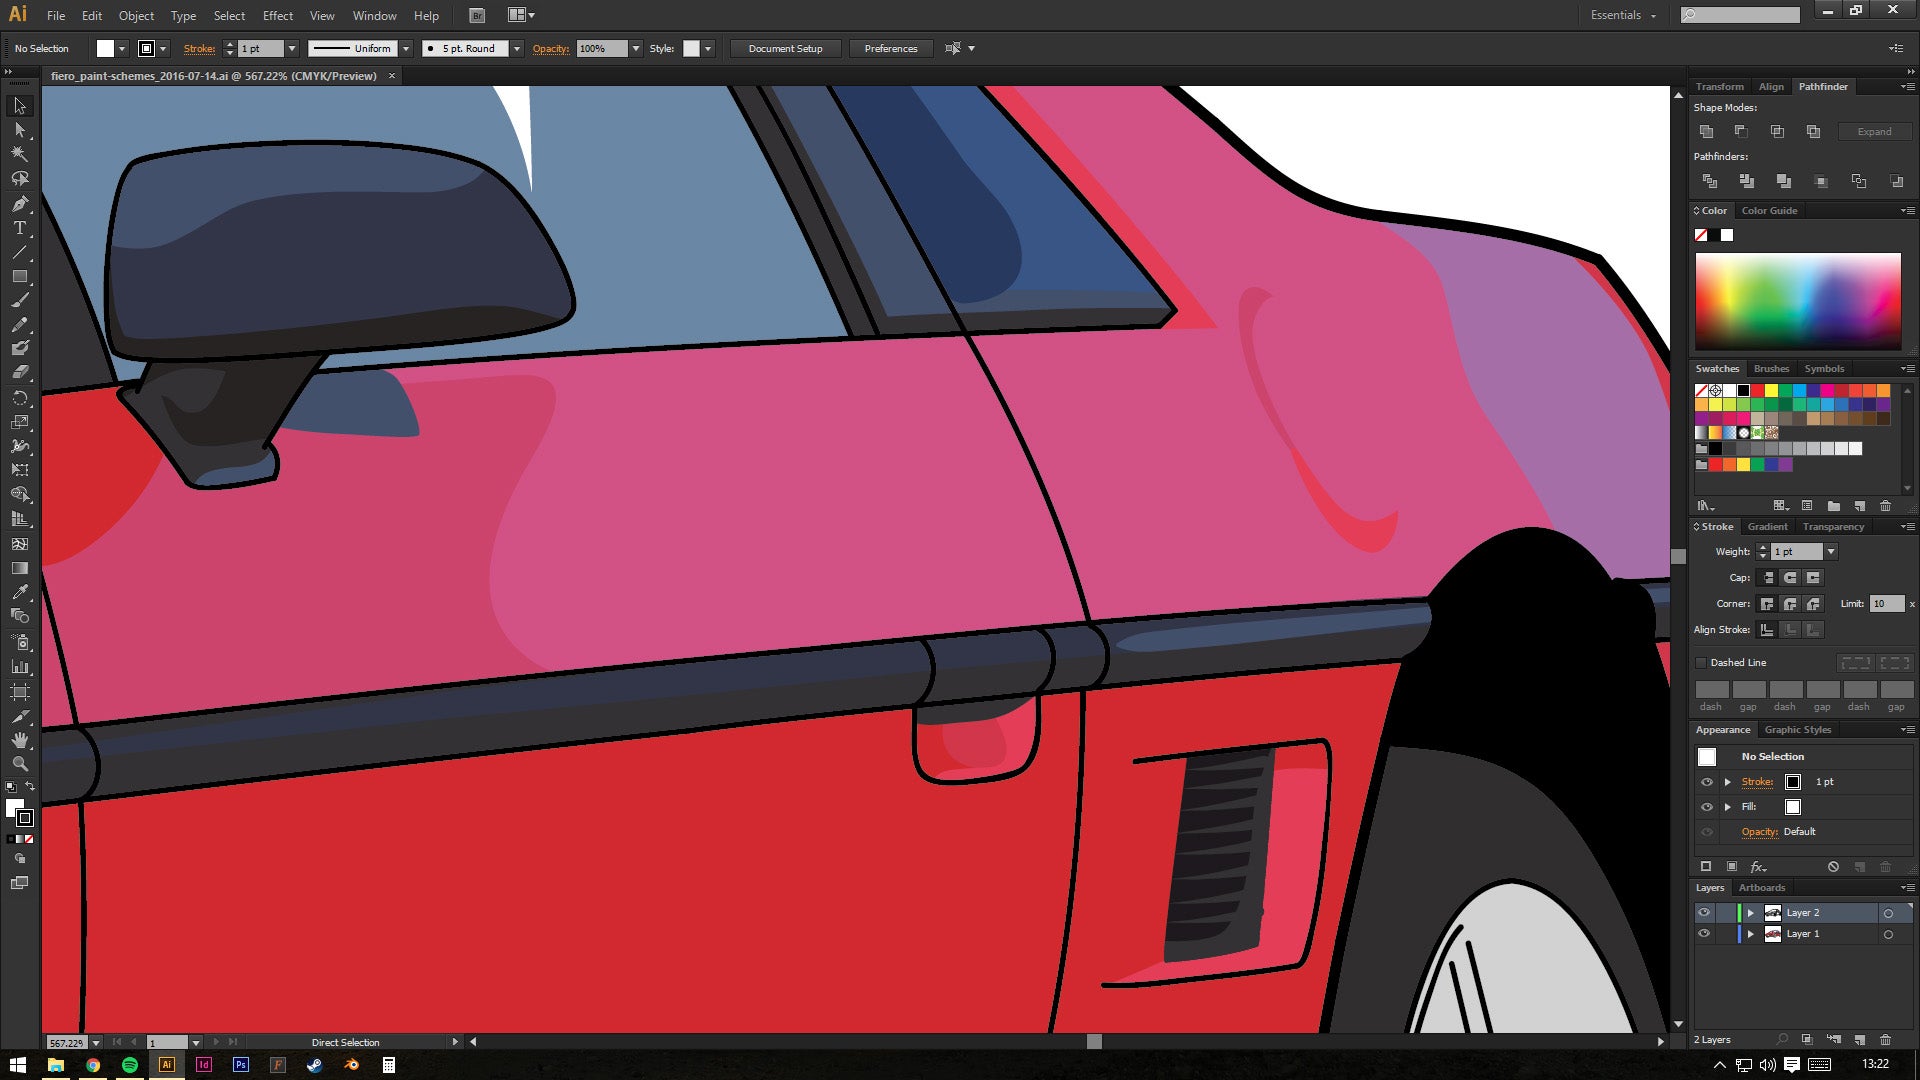1920x1080 pixels.
Task: Select the Type tool
Action: [x=19, y=228]
